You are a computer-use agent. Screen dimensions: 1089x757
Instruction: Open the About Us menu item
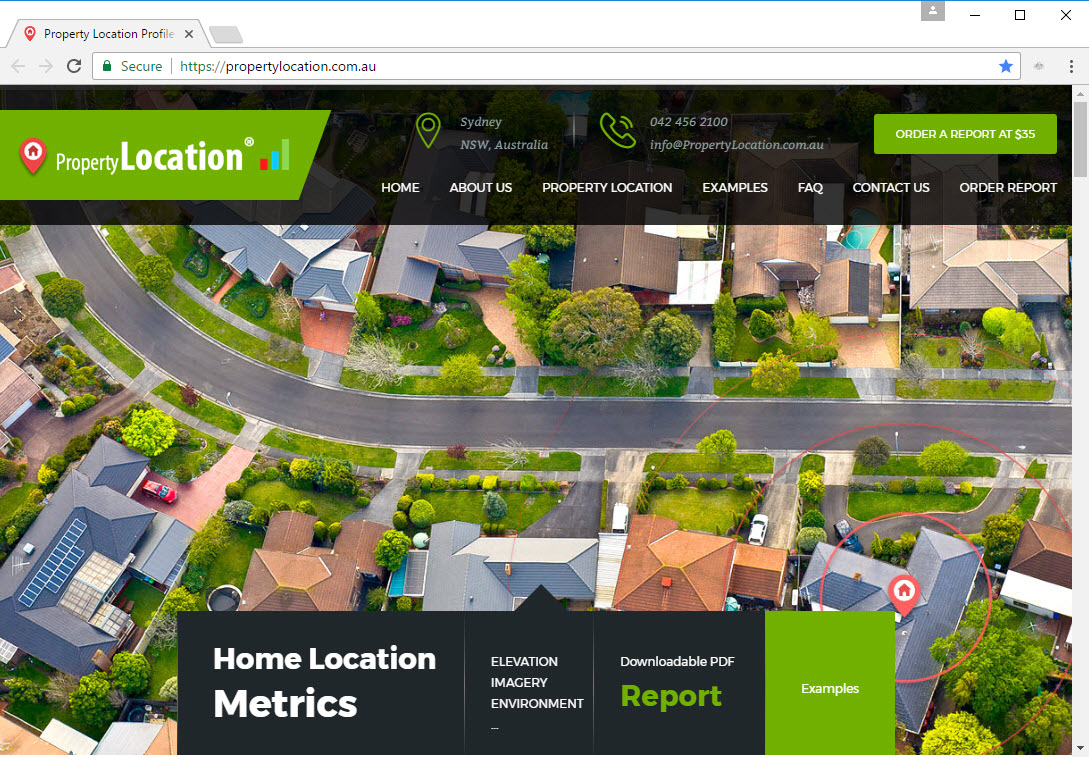480,187
